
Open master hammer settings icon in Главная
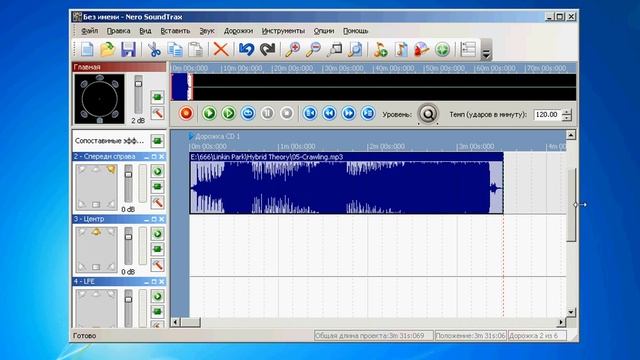(x=158, y=113)
